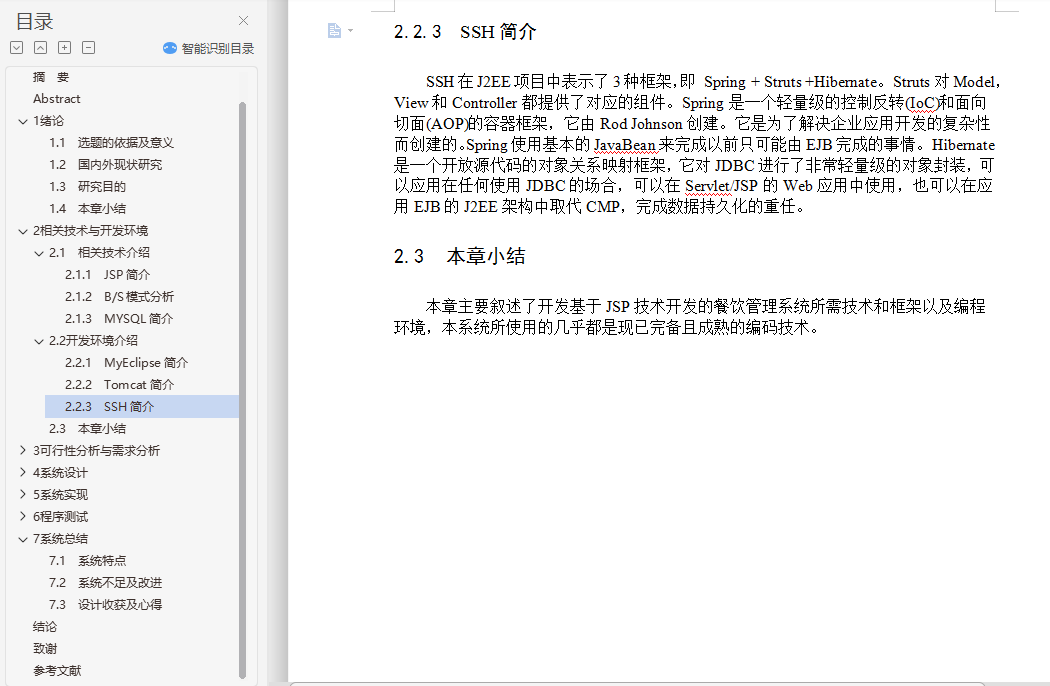Image resolution: width=1050 pixels, height=686 pixels.
Task: Click the plus icon in the outline toolbar
Action: (64, 48)
